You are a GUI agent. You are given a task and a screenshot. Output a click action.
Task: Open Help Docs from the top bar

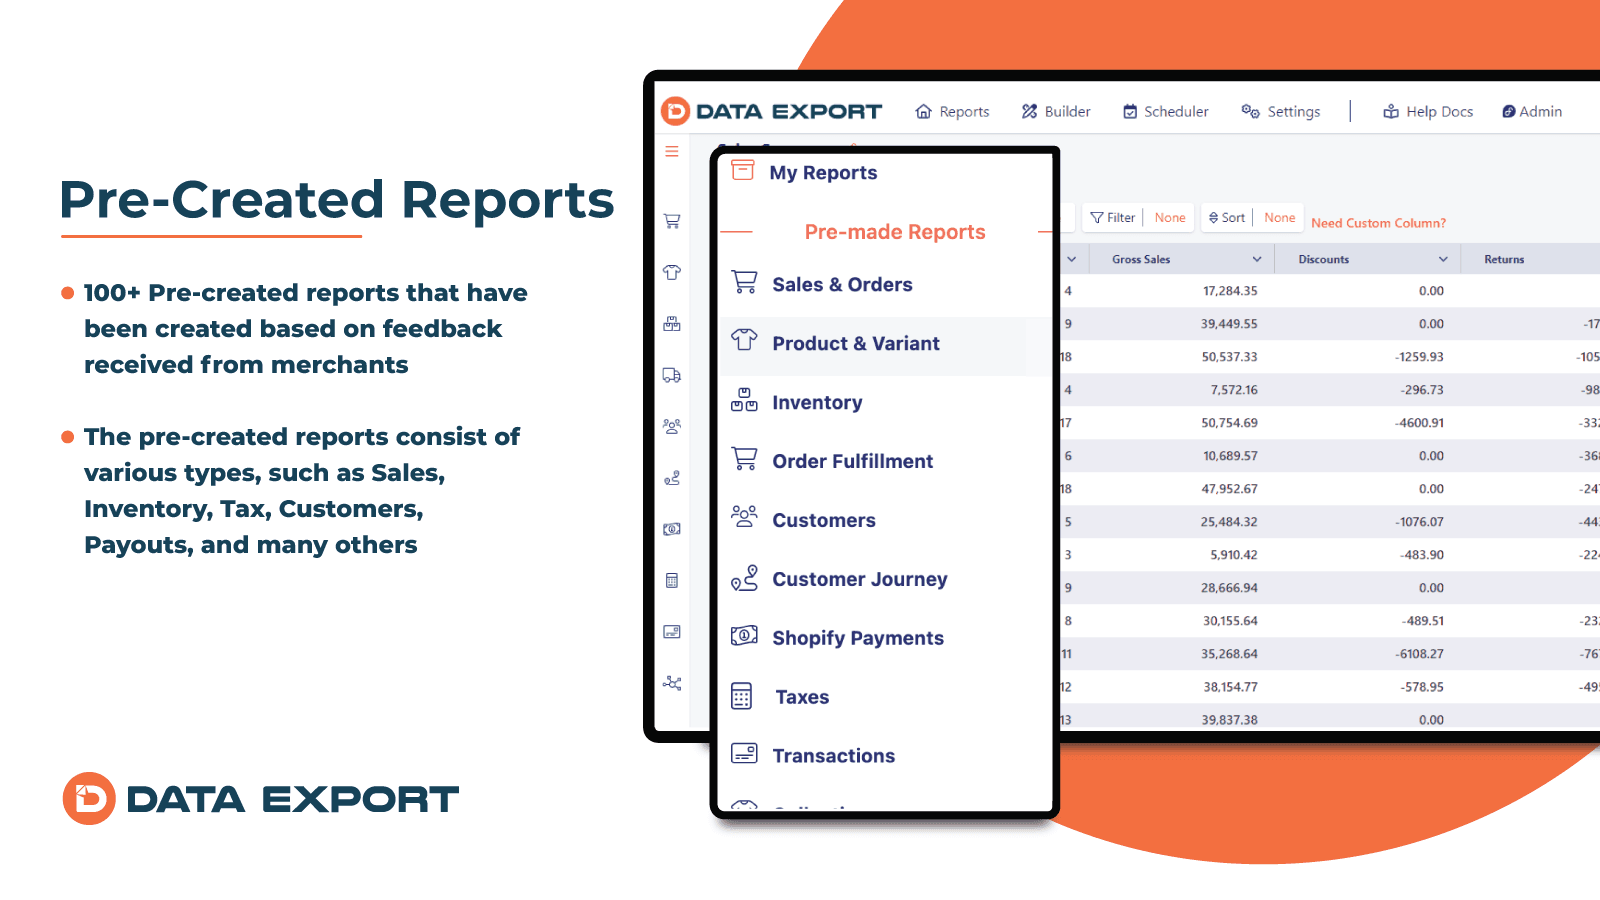1428,111
